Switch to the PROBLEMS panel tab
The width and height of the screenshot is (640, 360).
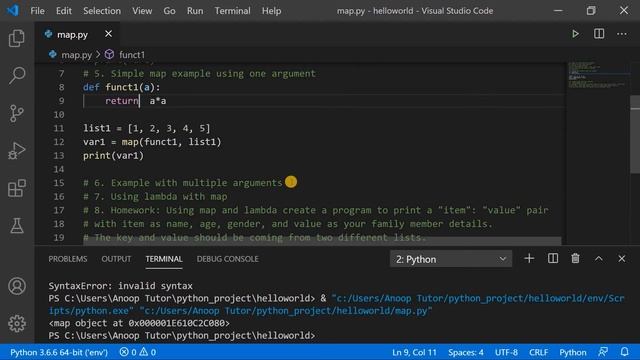coord(68,259)
